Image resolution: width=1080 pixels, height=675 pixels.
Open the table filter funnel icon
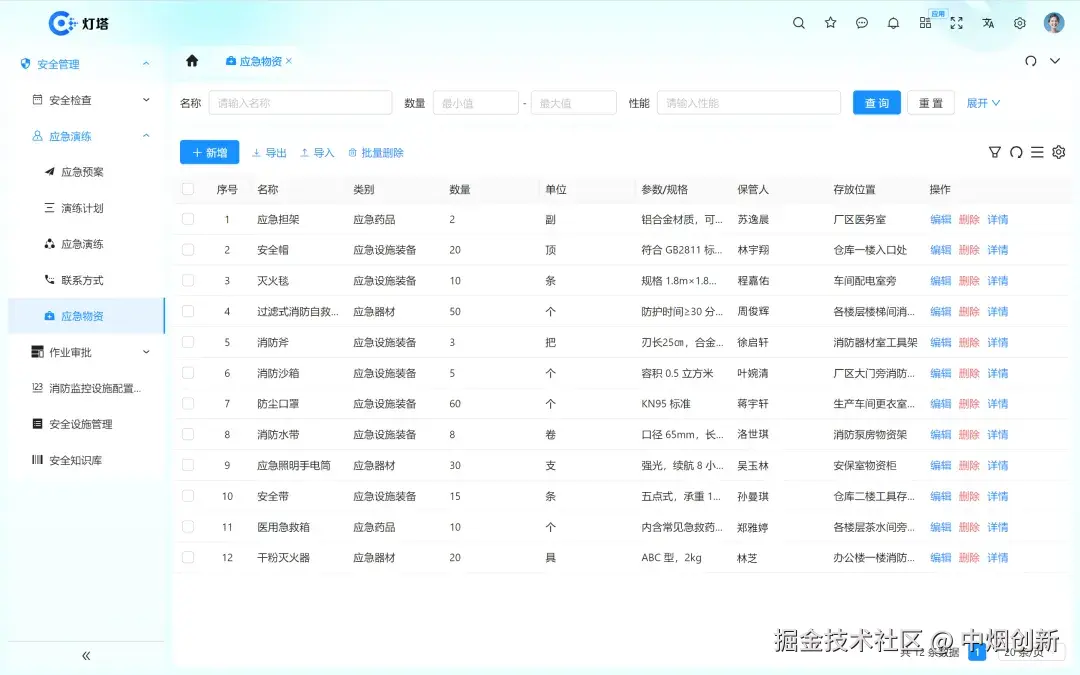click(x=994, y=152)
